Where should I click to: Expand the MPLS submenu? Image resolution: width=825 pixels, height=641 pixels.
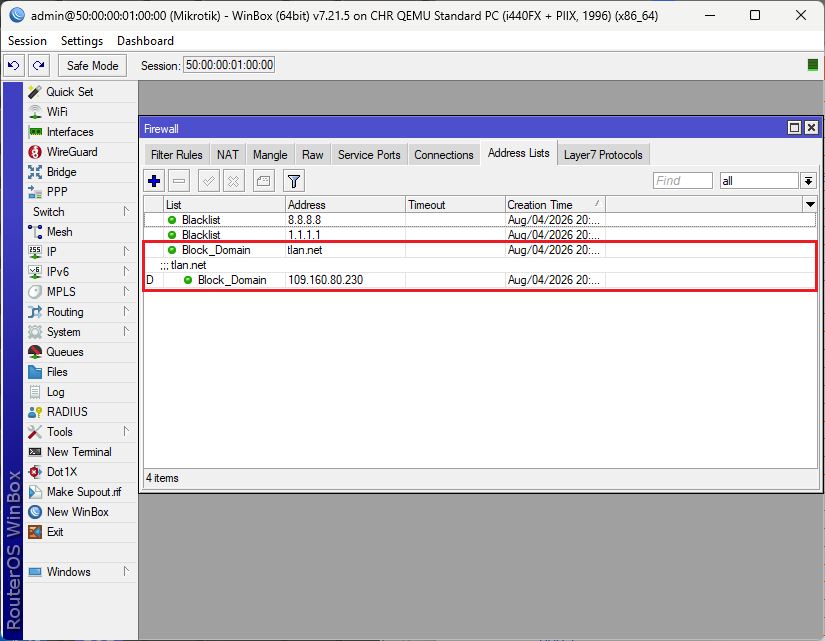[x=81, y=292]
